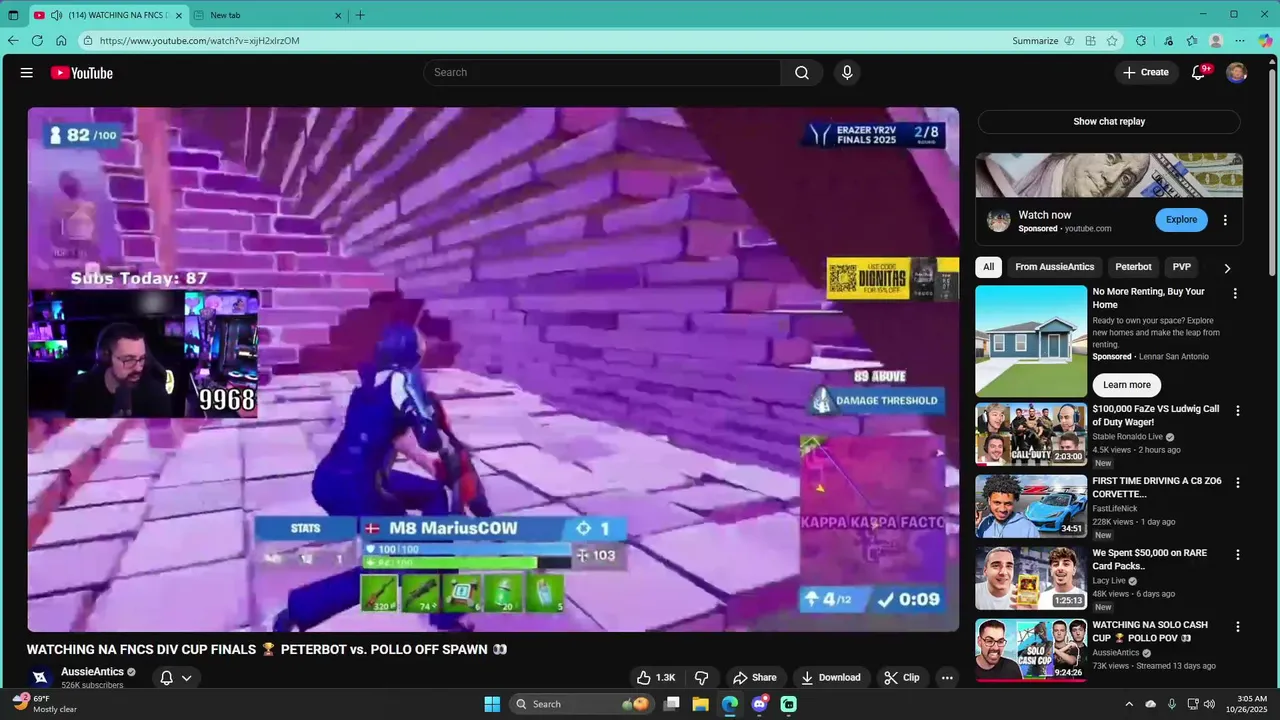Viewport: 1280px width, 720px height.
Task: View site information lock icon
Action: point(88,41)
